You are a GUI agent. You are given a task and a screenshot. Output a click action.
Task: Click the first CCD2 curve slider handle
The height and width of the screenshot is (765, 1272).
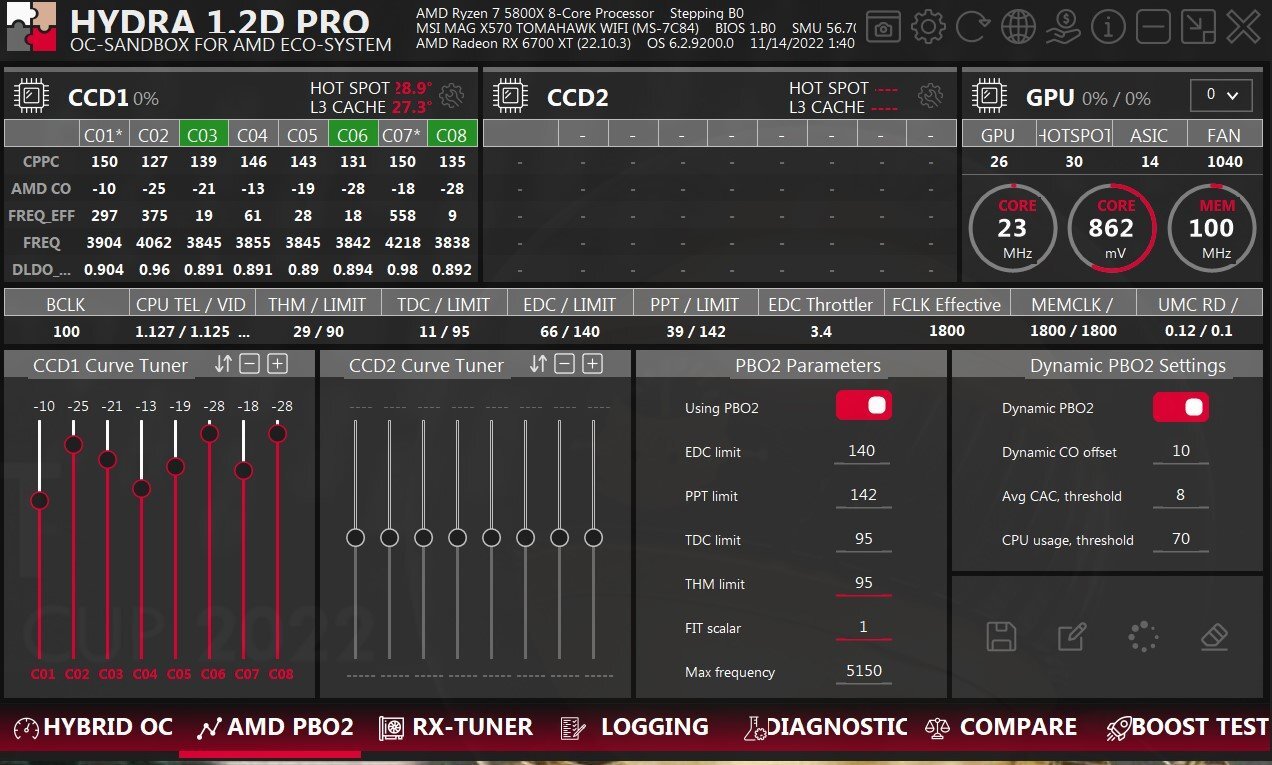pyautogui.click(x=355, y=538)
